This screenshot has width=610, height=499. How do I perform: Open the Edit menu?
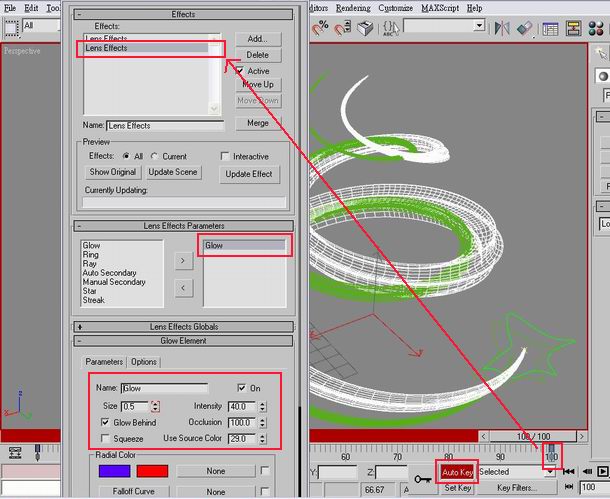(x=32, y=8)
